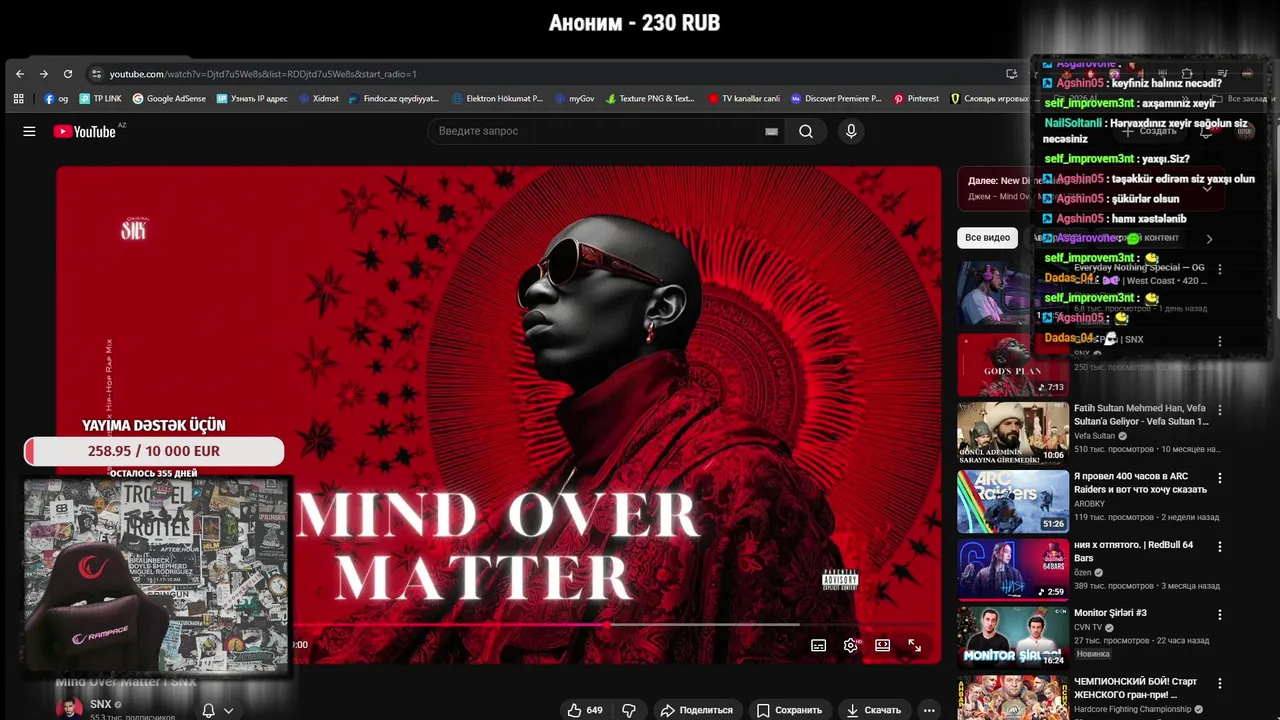Enter fullscreen on the video player
The width and height of the screenshot is (1280, 720).
[x=914, y=645]
